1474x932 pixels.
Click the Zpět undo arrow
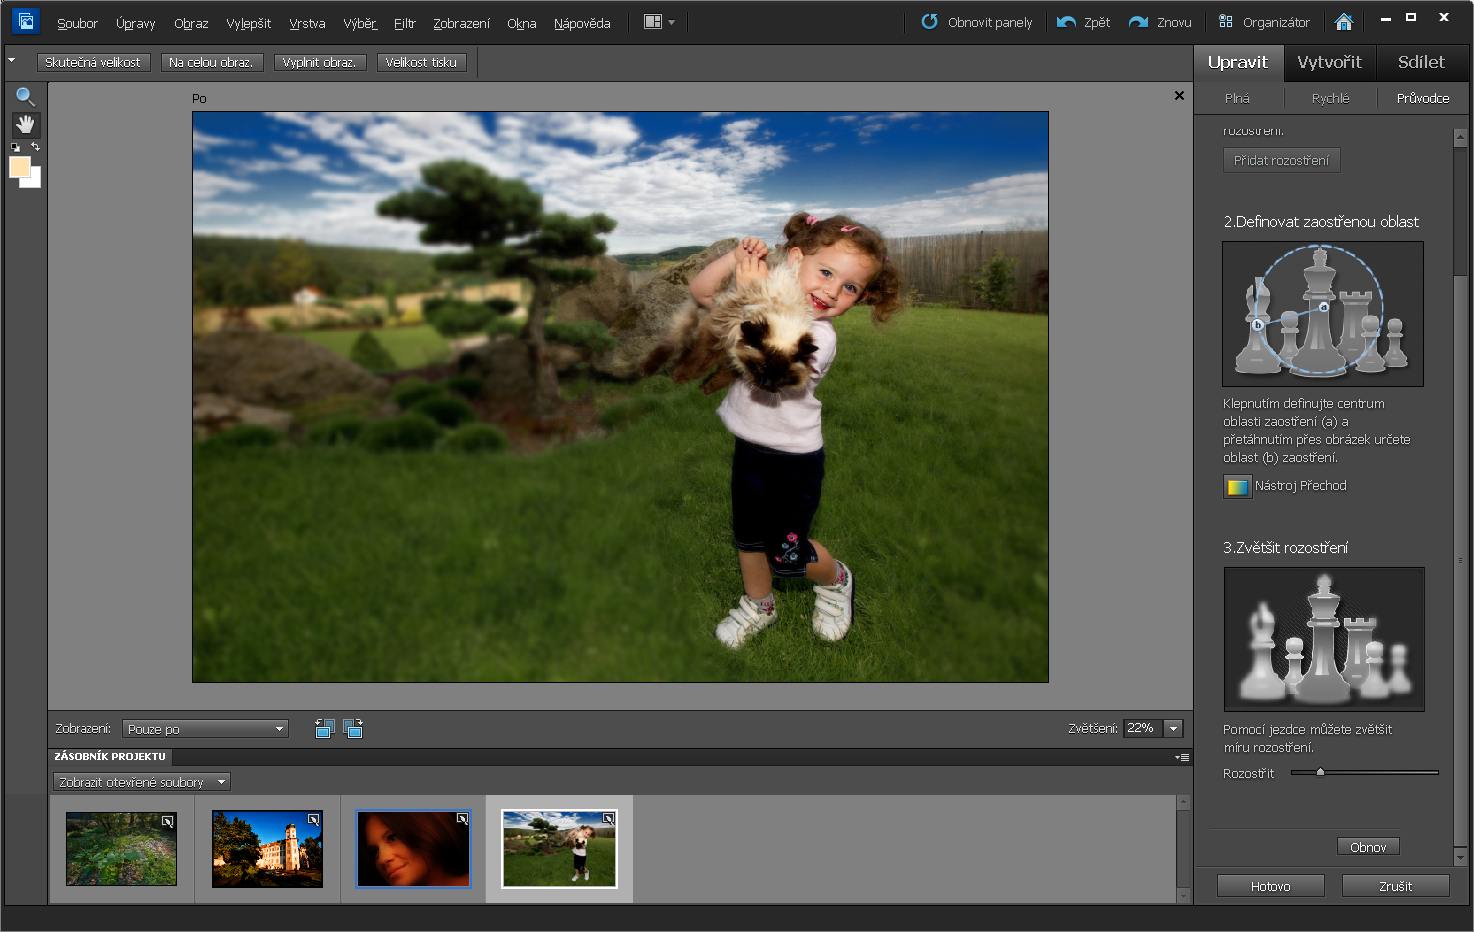pos(1067,22)
